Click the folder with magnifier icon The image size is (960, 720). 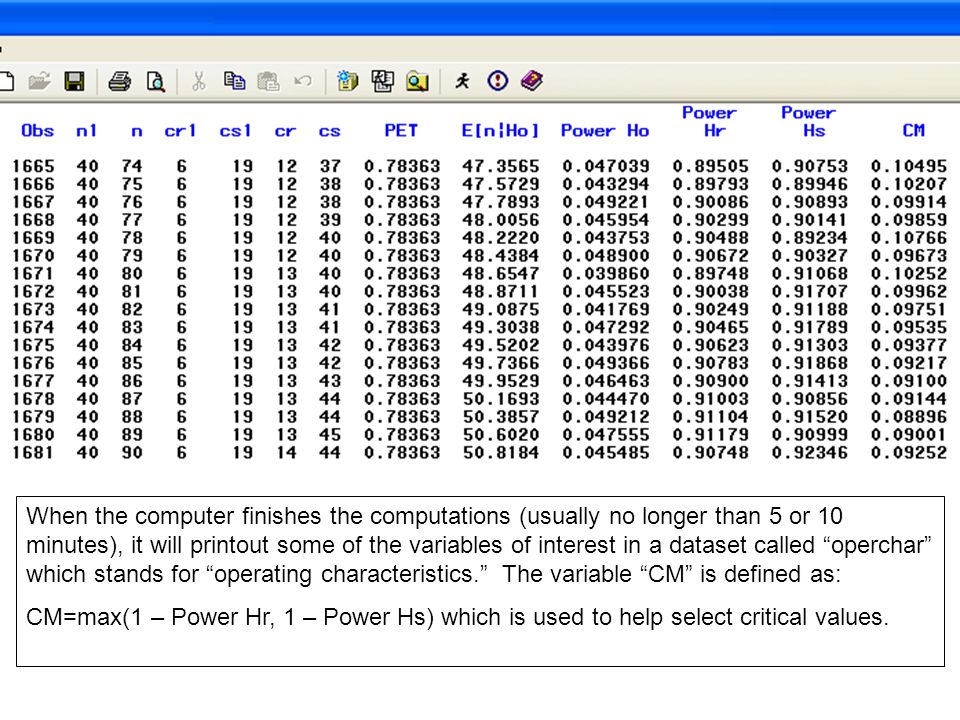point(418,81)
